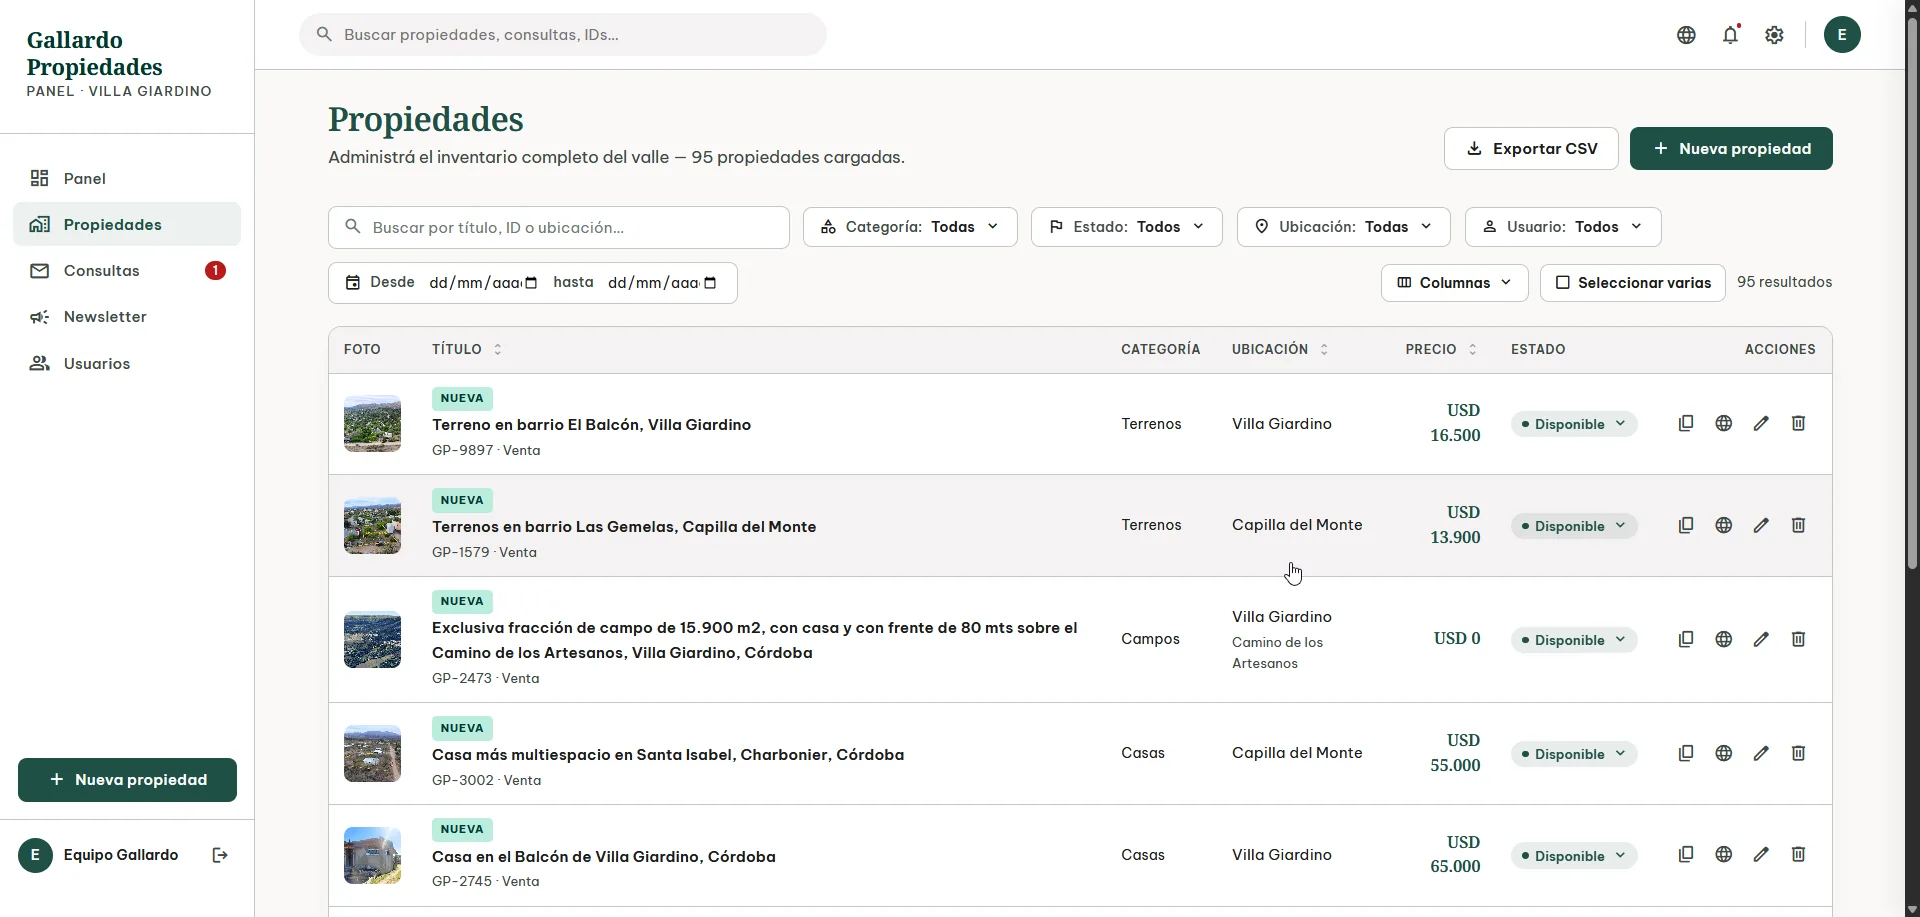Open Desde date picker calendar icon
Screen dimensions: 1920x917
pos(531,283)
